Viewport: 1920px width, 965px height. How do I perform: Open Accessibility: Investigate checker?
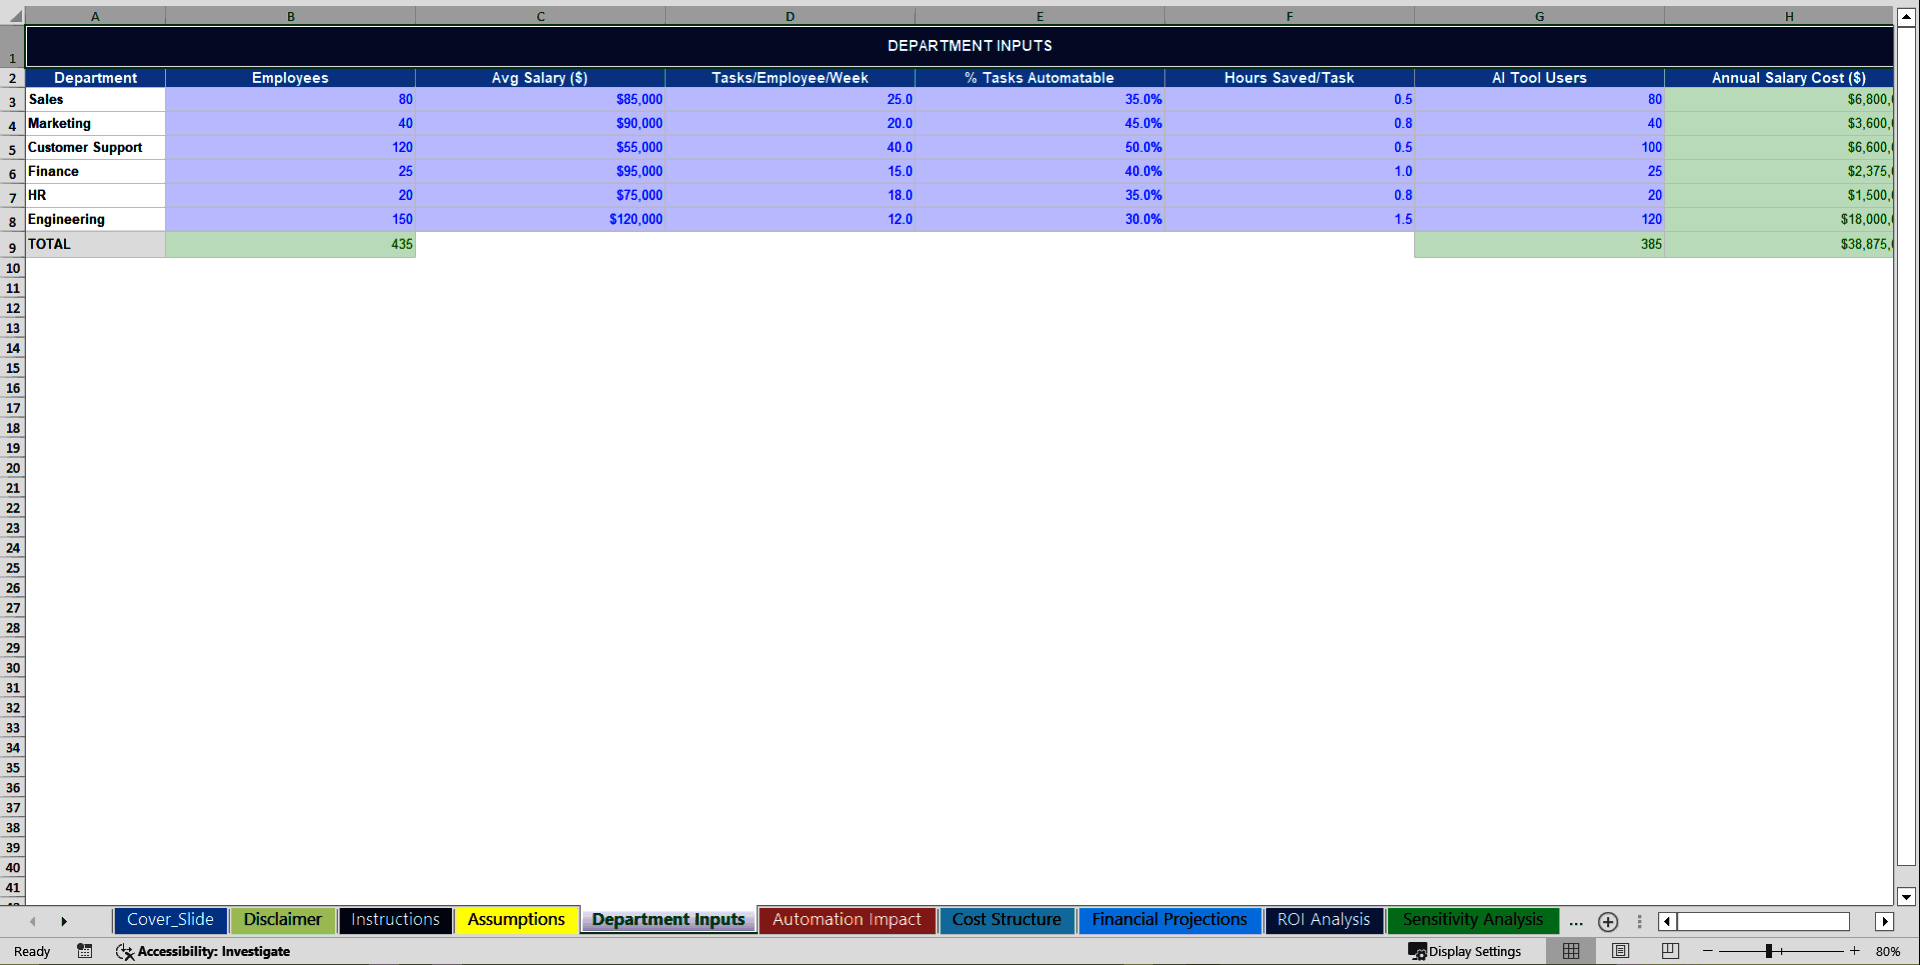click(204, 951)
